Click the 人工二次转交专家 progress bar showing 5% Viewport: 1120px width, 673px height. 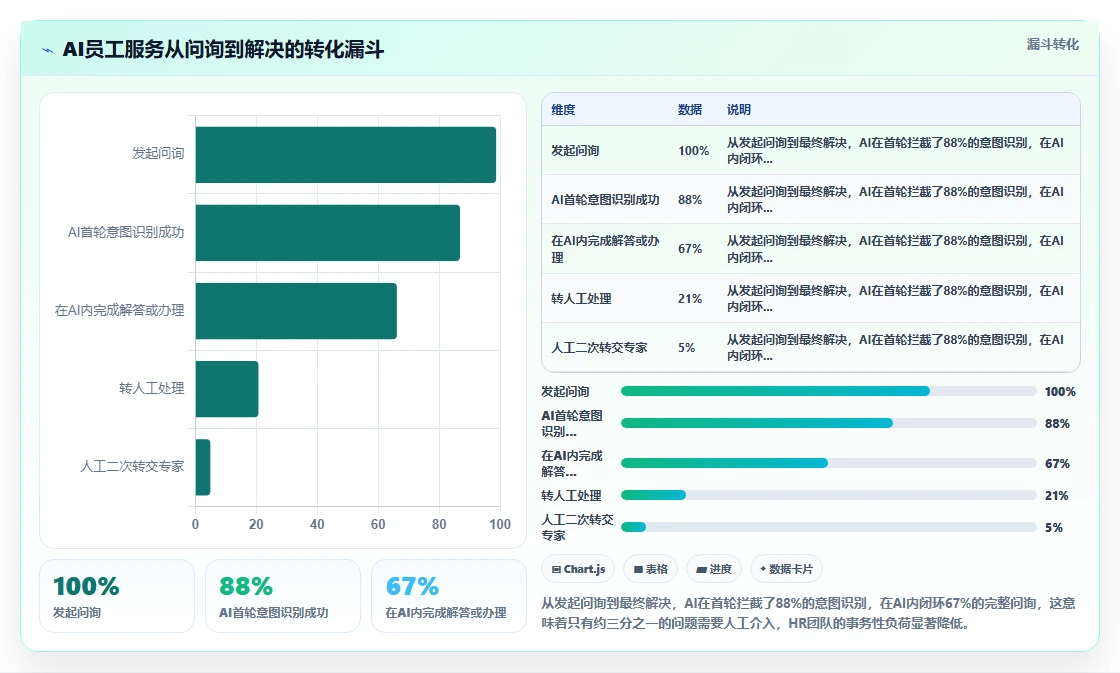[829, 527]
